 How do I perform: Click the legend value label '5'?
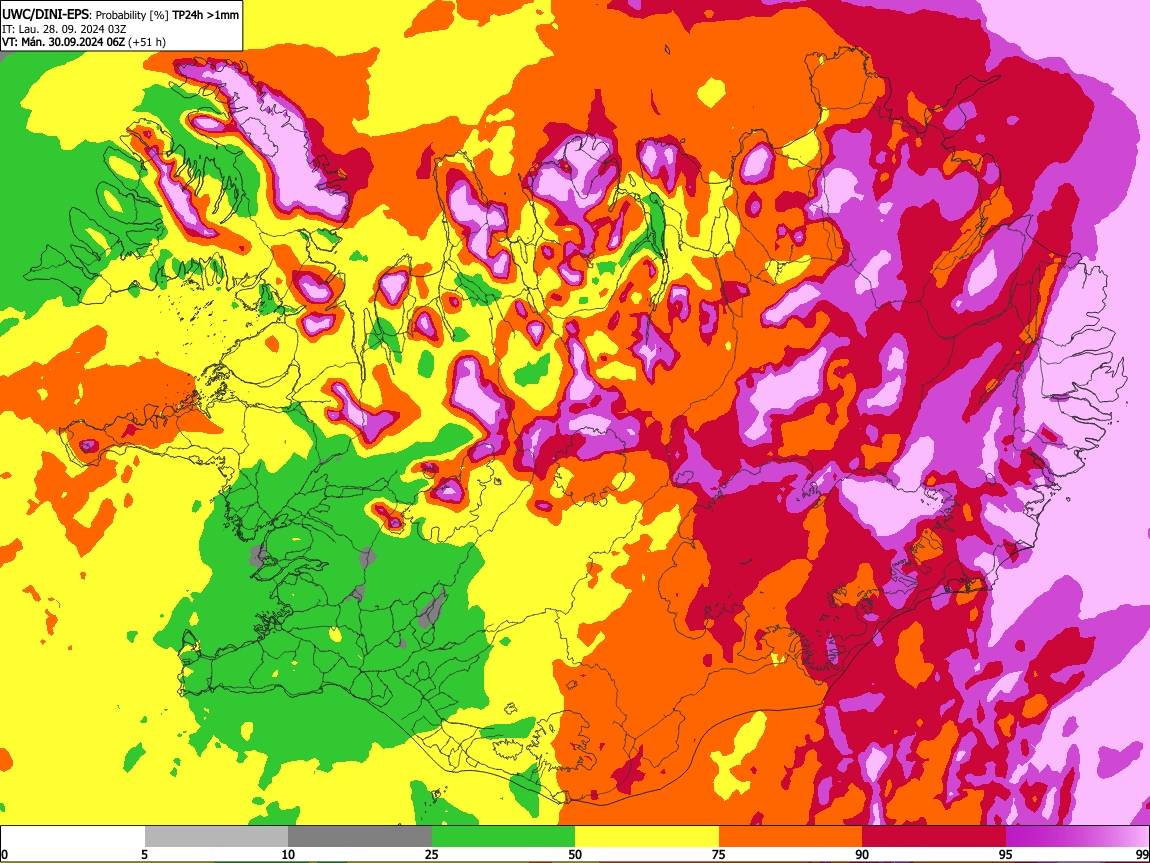click(x=144, y=854)
